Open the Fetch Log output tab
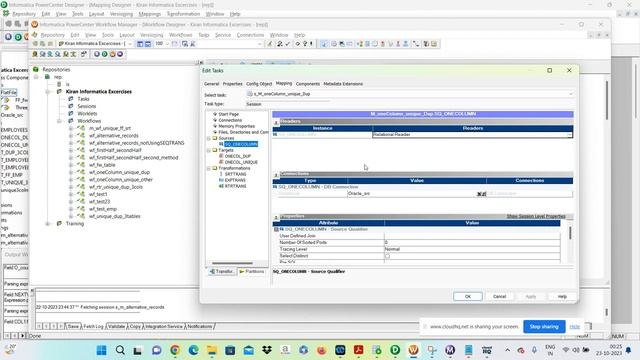Image resolution: width=640 pixels, height=360 pixels. click(x=93, y=327)
